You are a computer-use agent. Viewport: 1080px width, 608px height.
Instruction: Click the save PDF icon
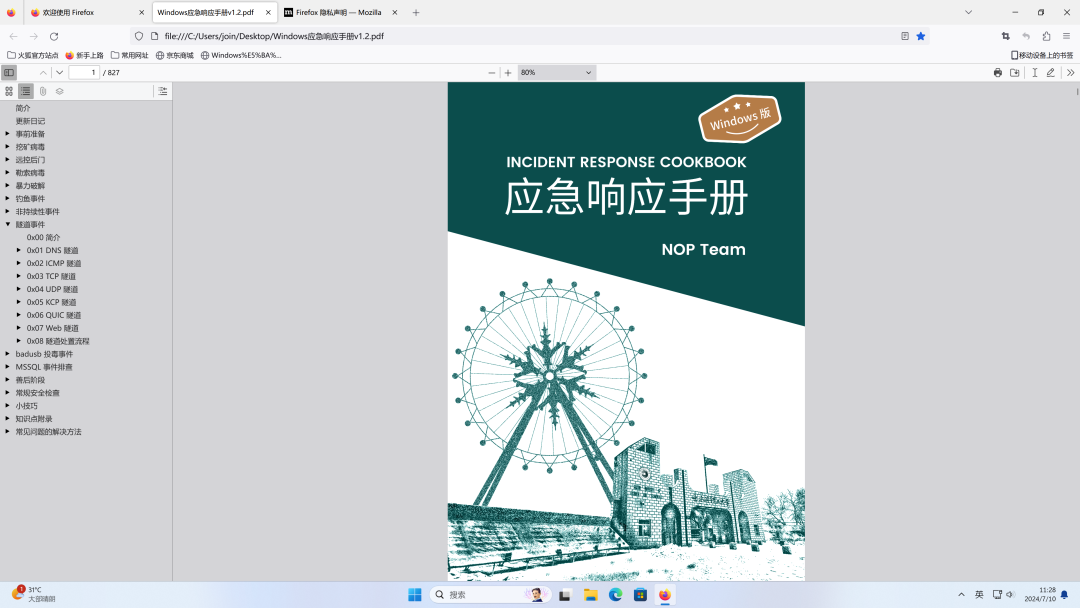click(x=1015, y=72)
